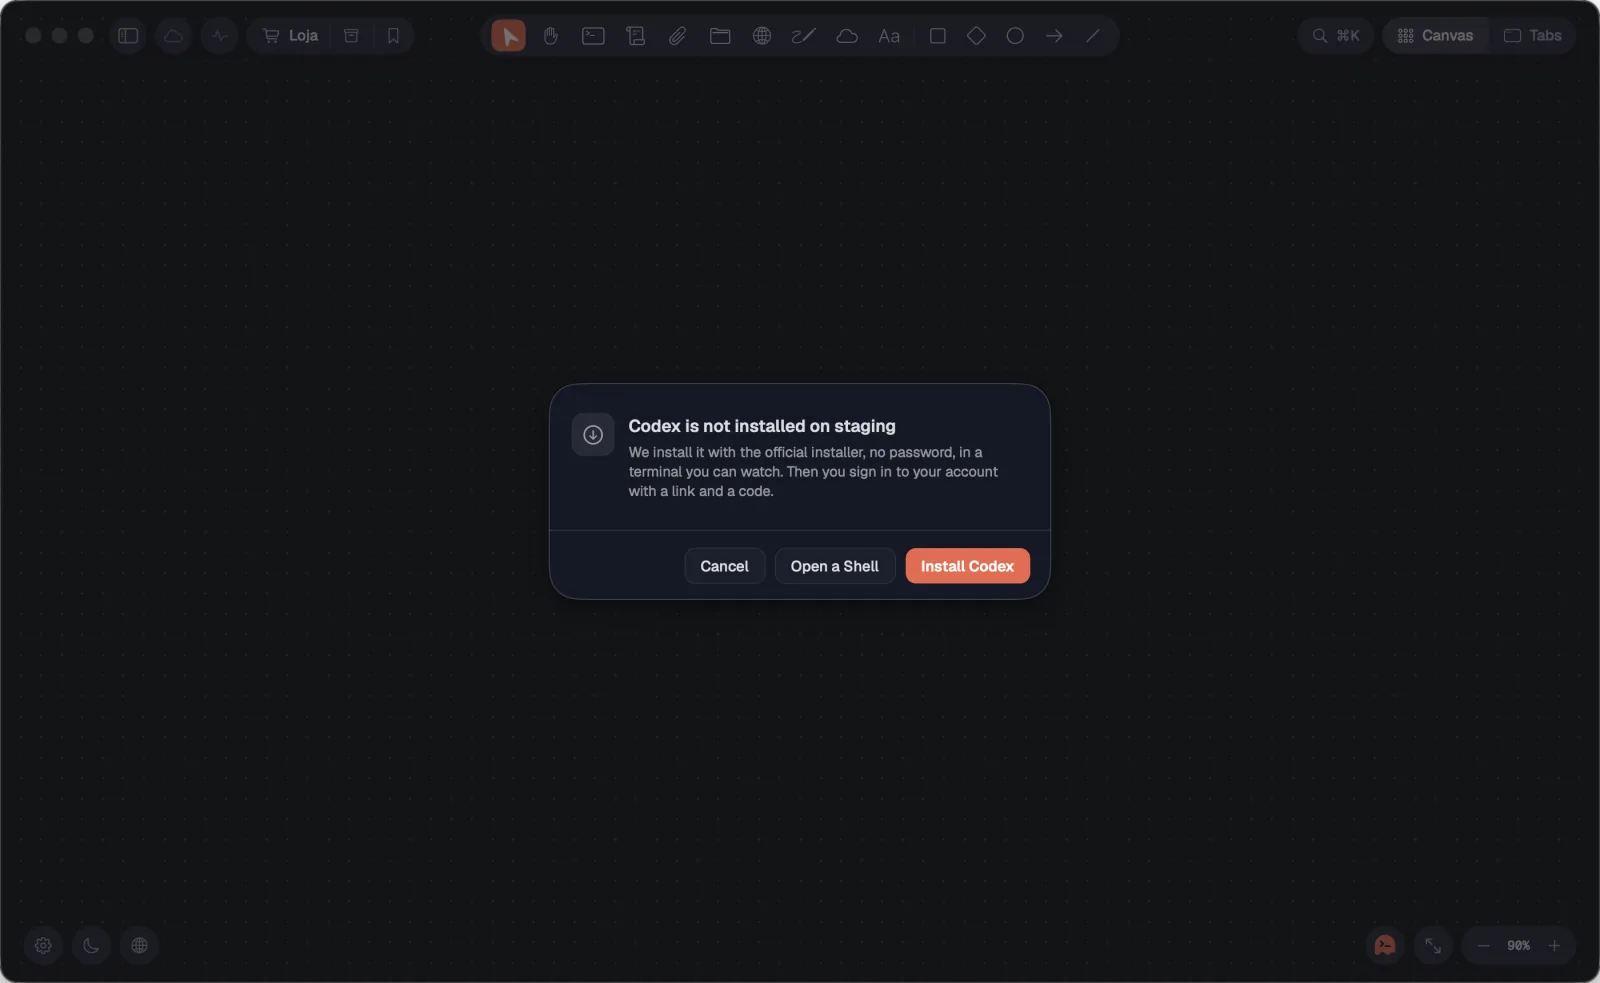Toggle dark mode moon icon
The image size is (1600, 983).
91,946
